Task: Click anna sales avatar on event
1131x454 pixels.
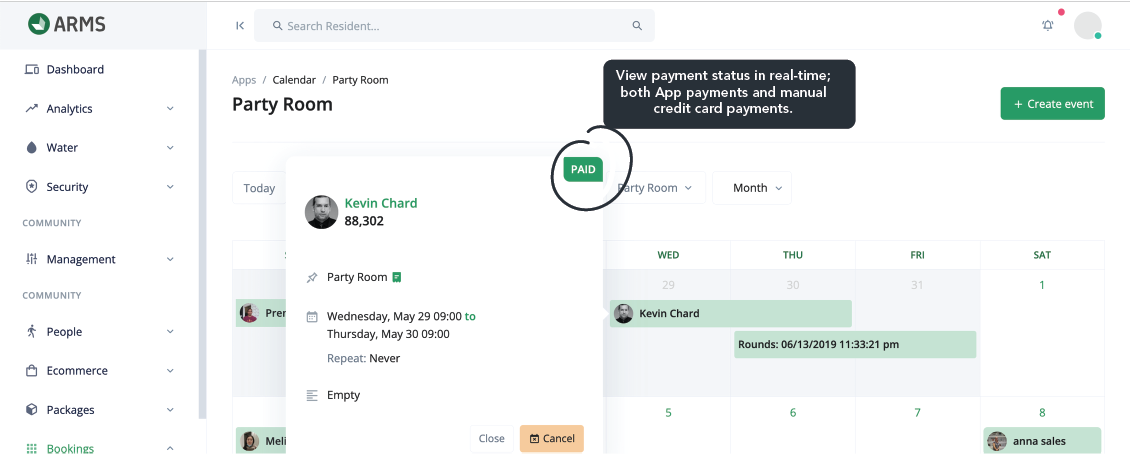Action: (x=997, y=441)
